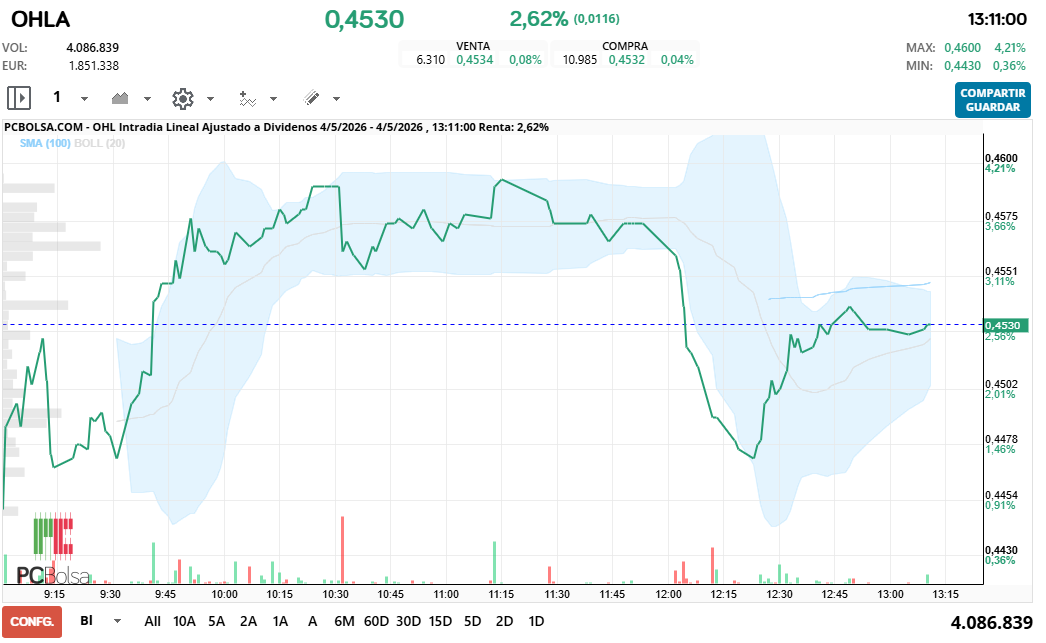Click the 0,4575 price axis label

click(x=1001, y=216)
